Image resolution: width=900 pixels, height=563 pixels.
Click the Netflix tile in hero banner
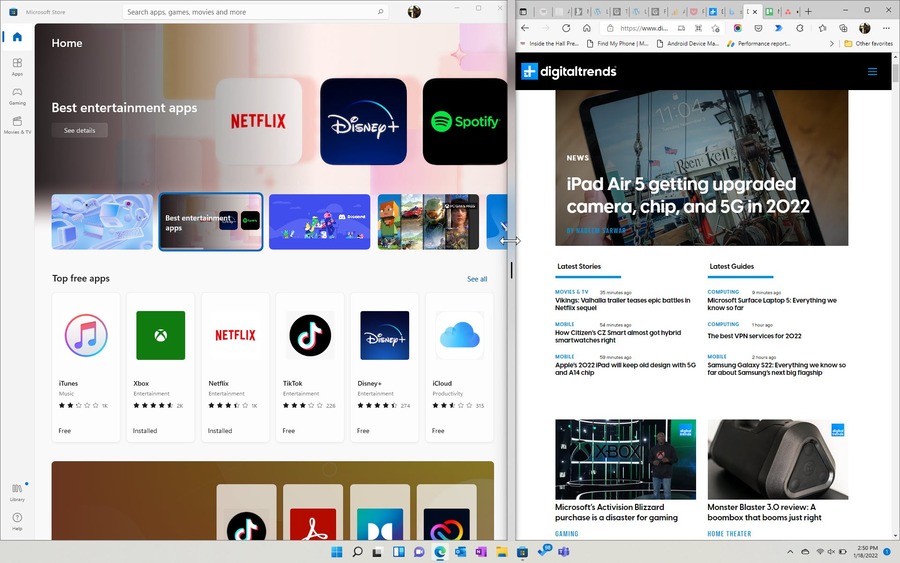258,121
